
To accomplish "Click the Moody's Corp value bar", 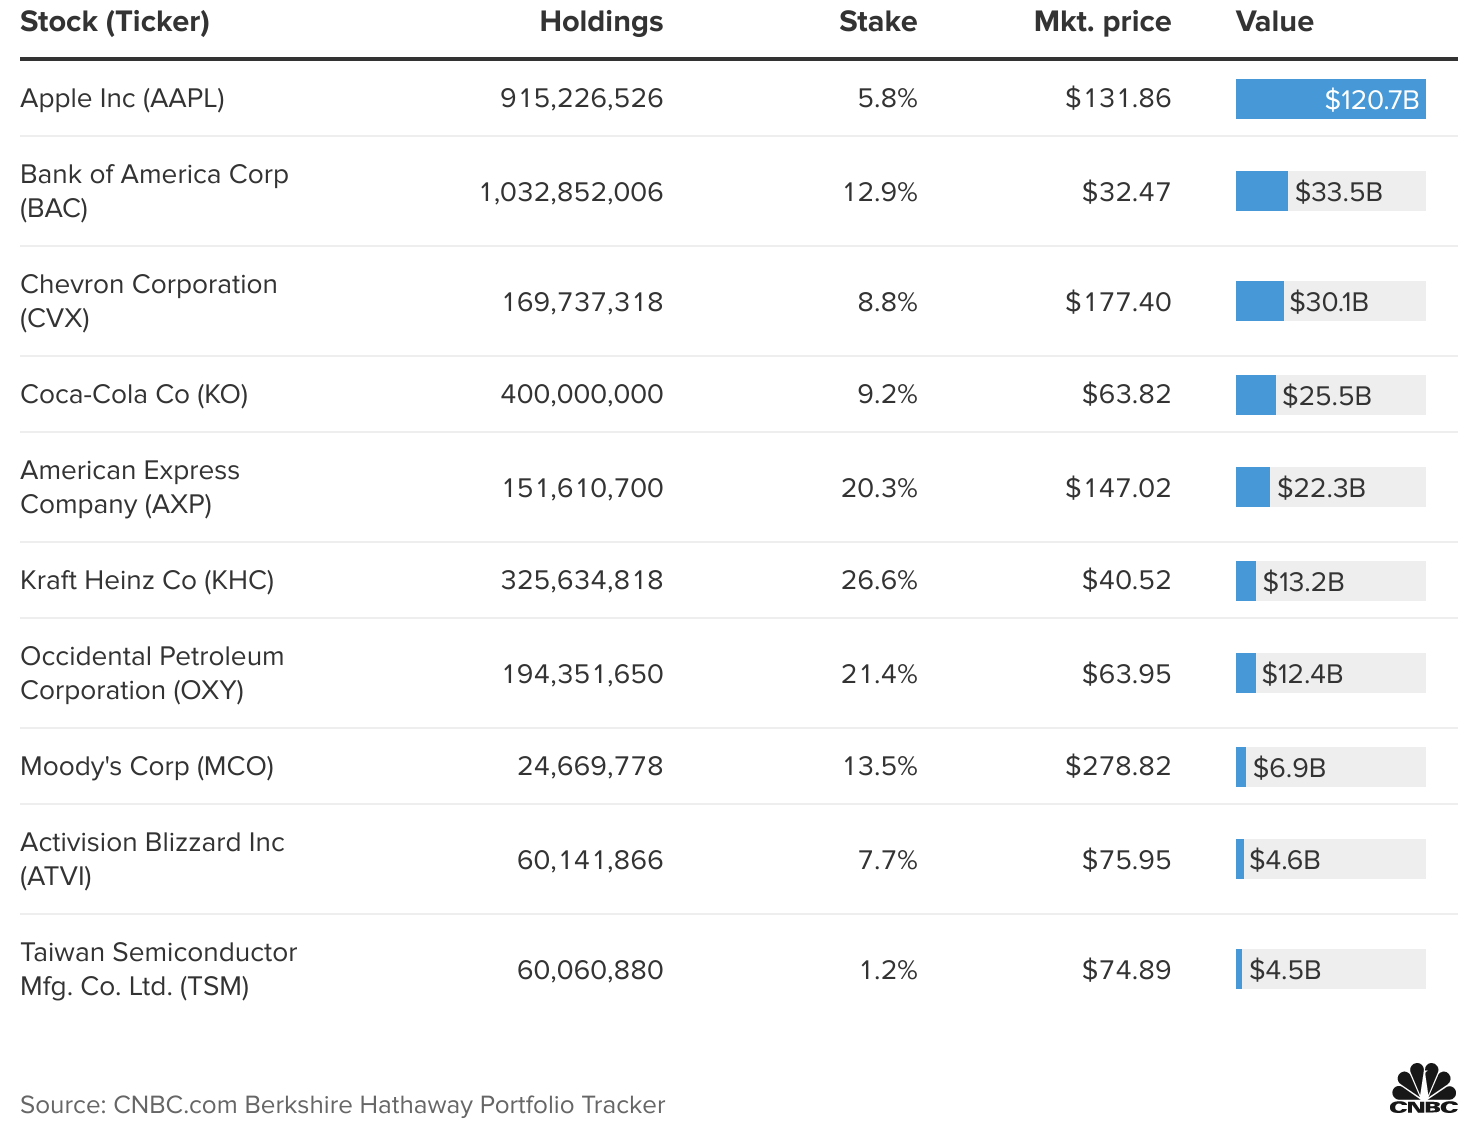I will [1330, 766].
